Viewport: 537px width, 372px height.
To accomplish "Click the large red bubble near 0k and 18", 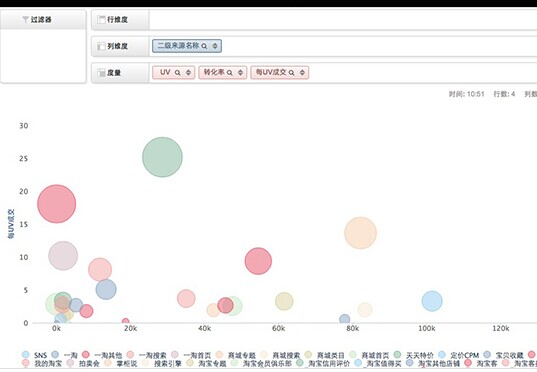I will tap(57, 204).
